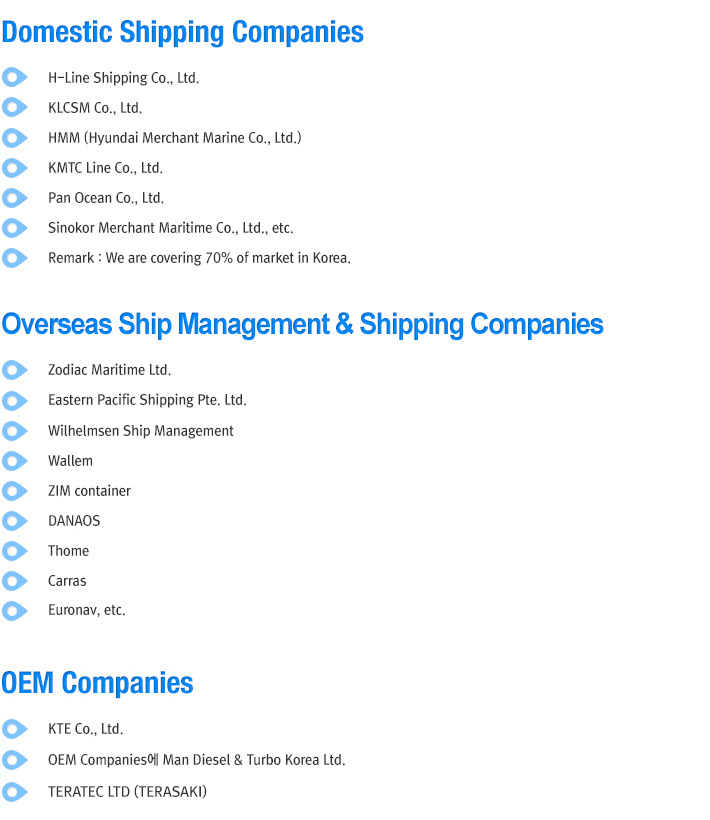Select the OEM Companies heading

tap(97, 683)
